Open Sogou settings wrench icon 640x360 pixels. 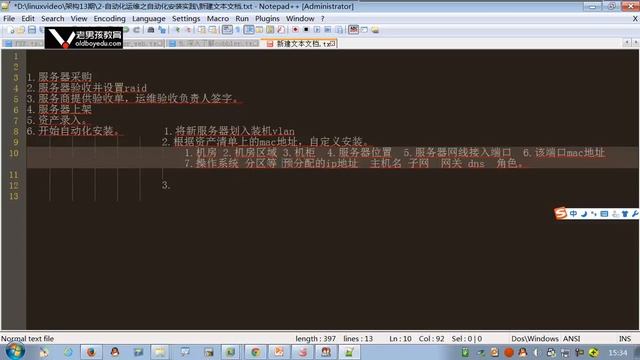[x=635, y=213]
